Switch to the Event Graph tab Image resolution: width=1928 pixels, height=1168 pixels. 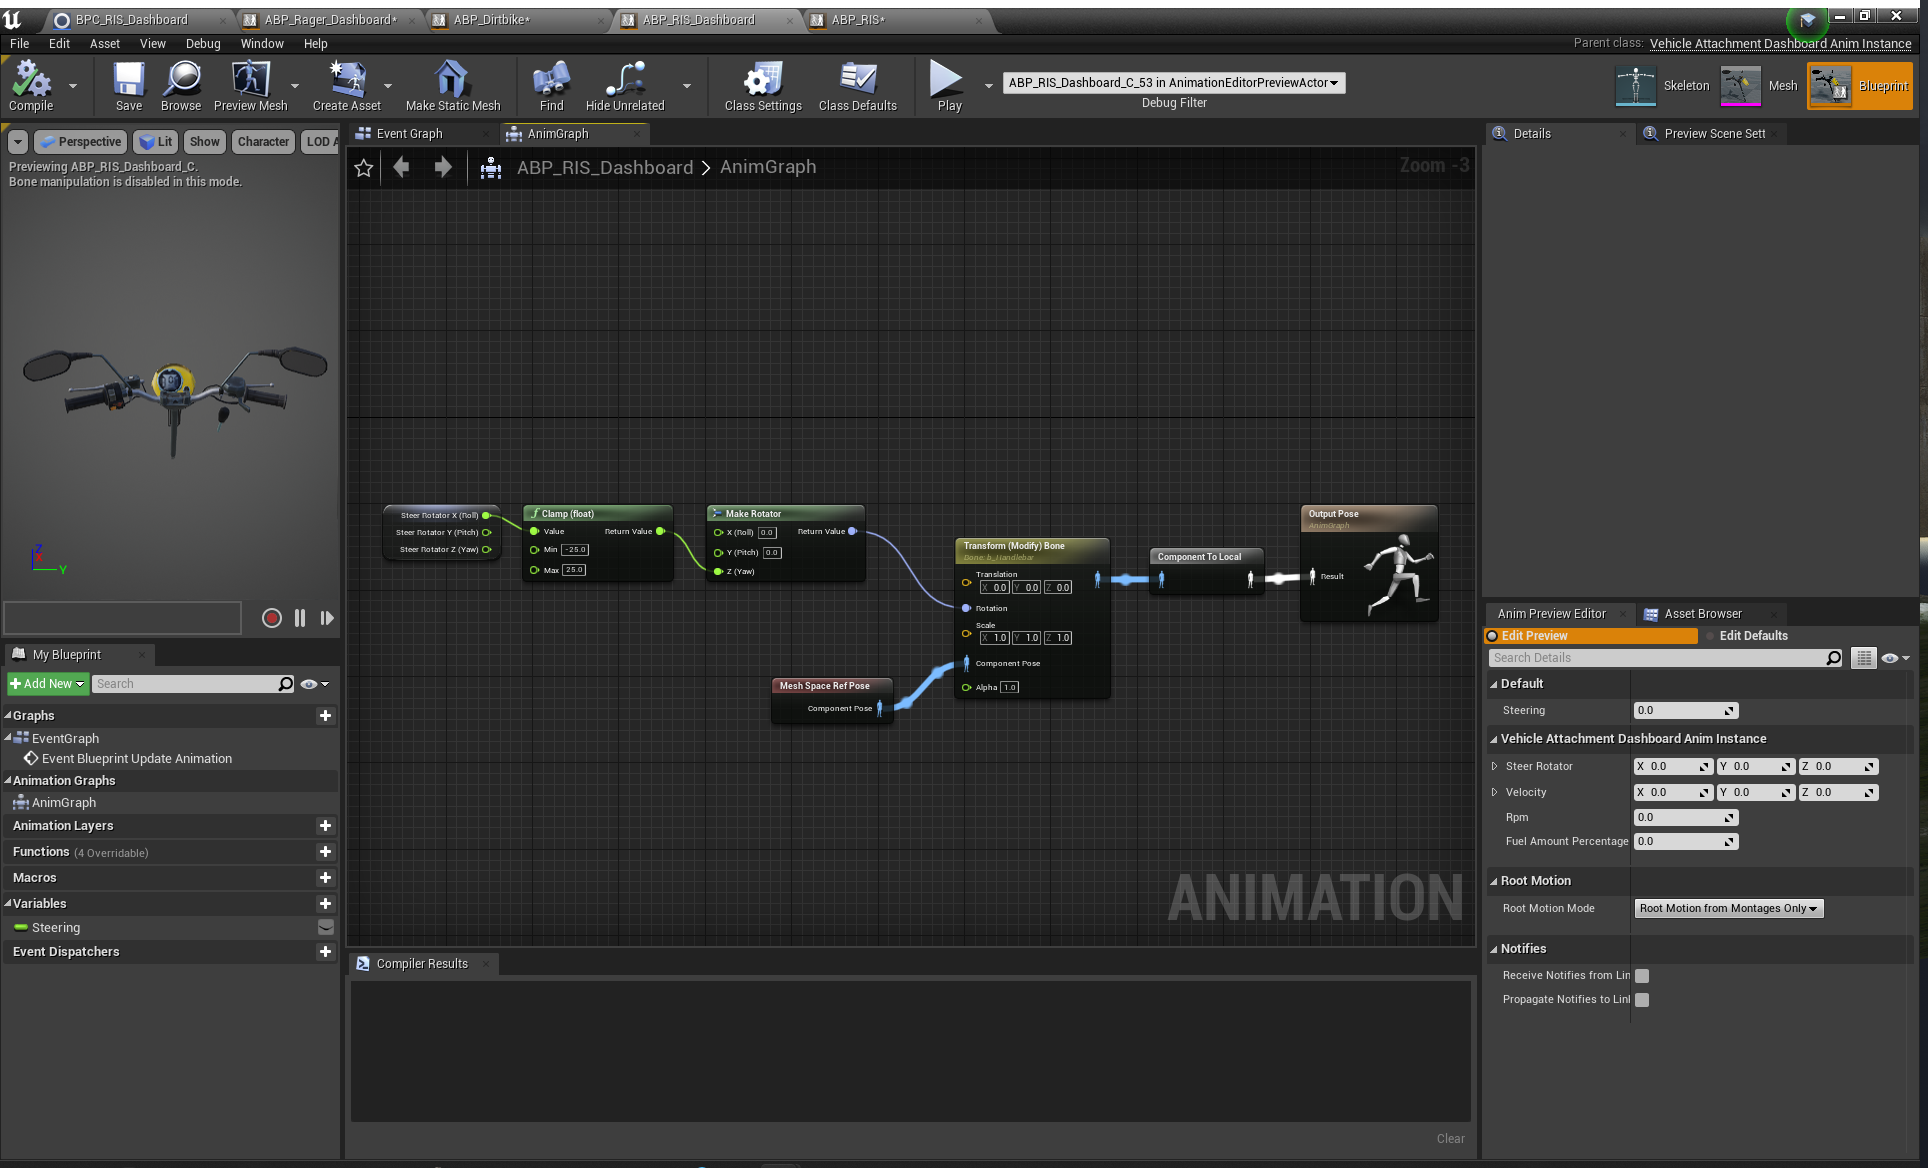click(x=410, y=134)
